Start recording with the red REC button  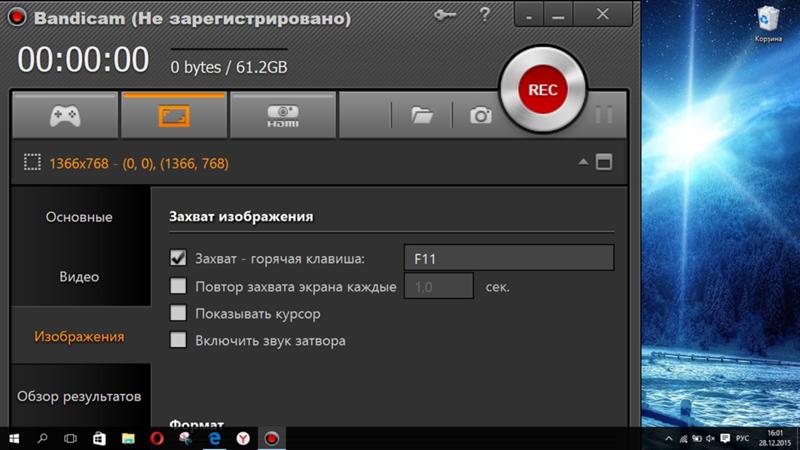[543, 90]
